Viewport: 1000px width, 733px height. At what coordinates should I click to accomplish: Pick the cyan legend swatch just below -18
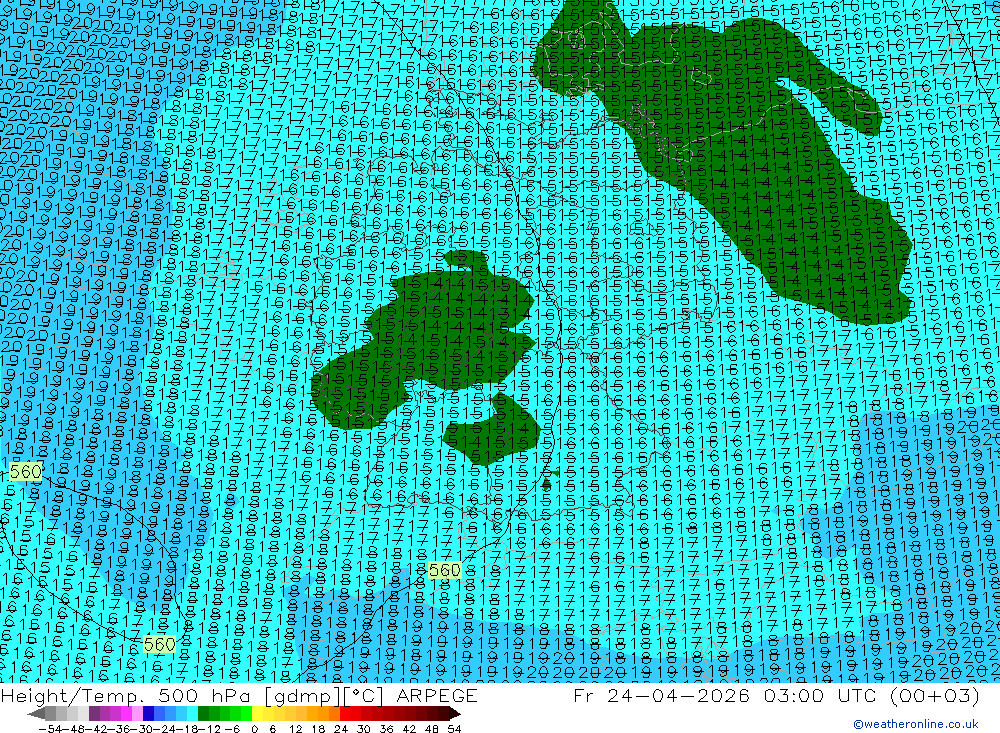coord(192,714)
